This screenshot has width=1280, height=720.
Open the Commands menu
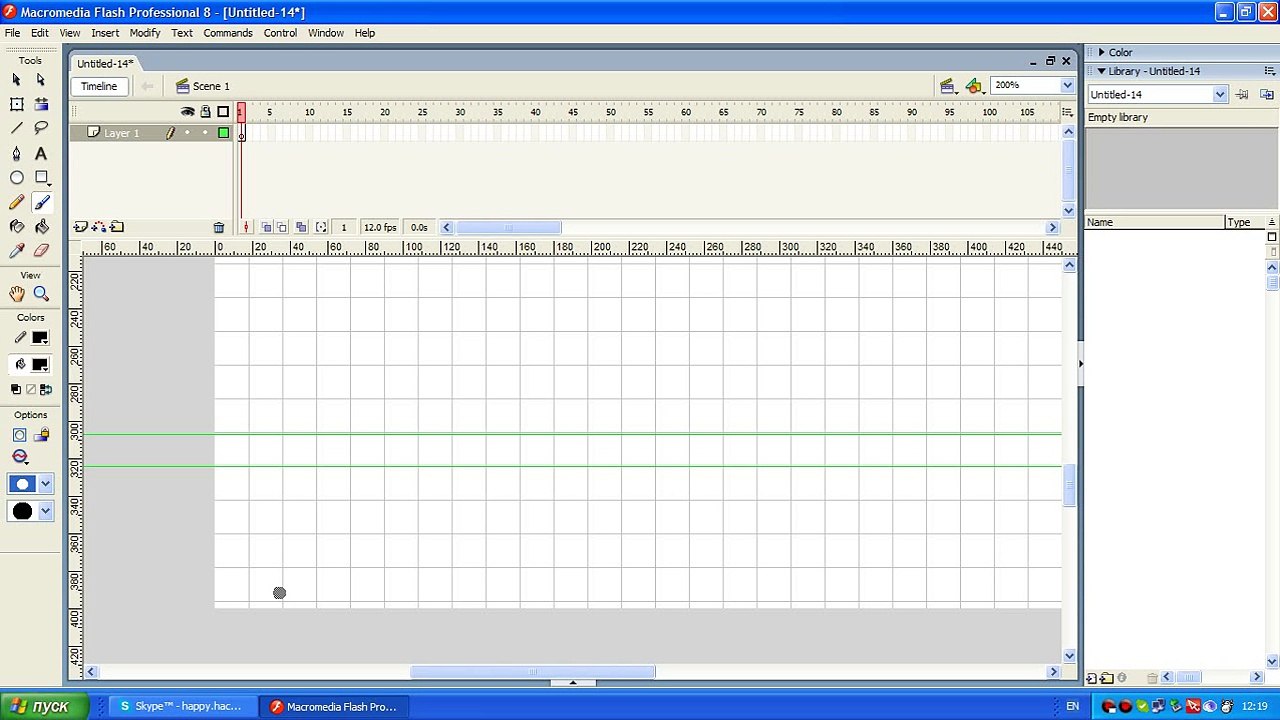(x=228, y=33)
